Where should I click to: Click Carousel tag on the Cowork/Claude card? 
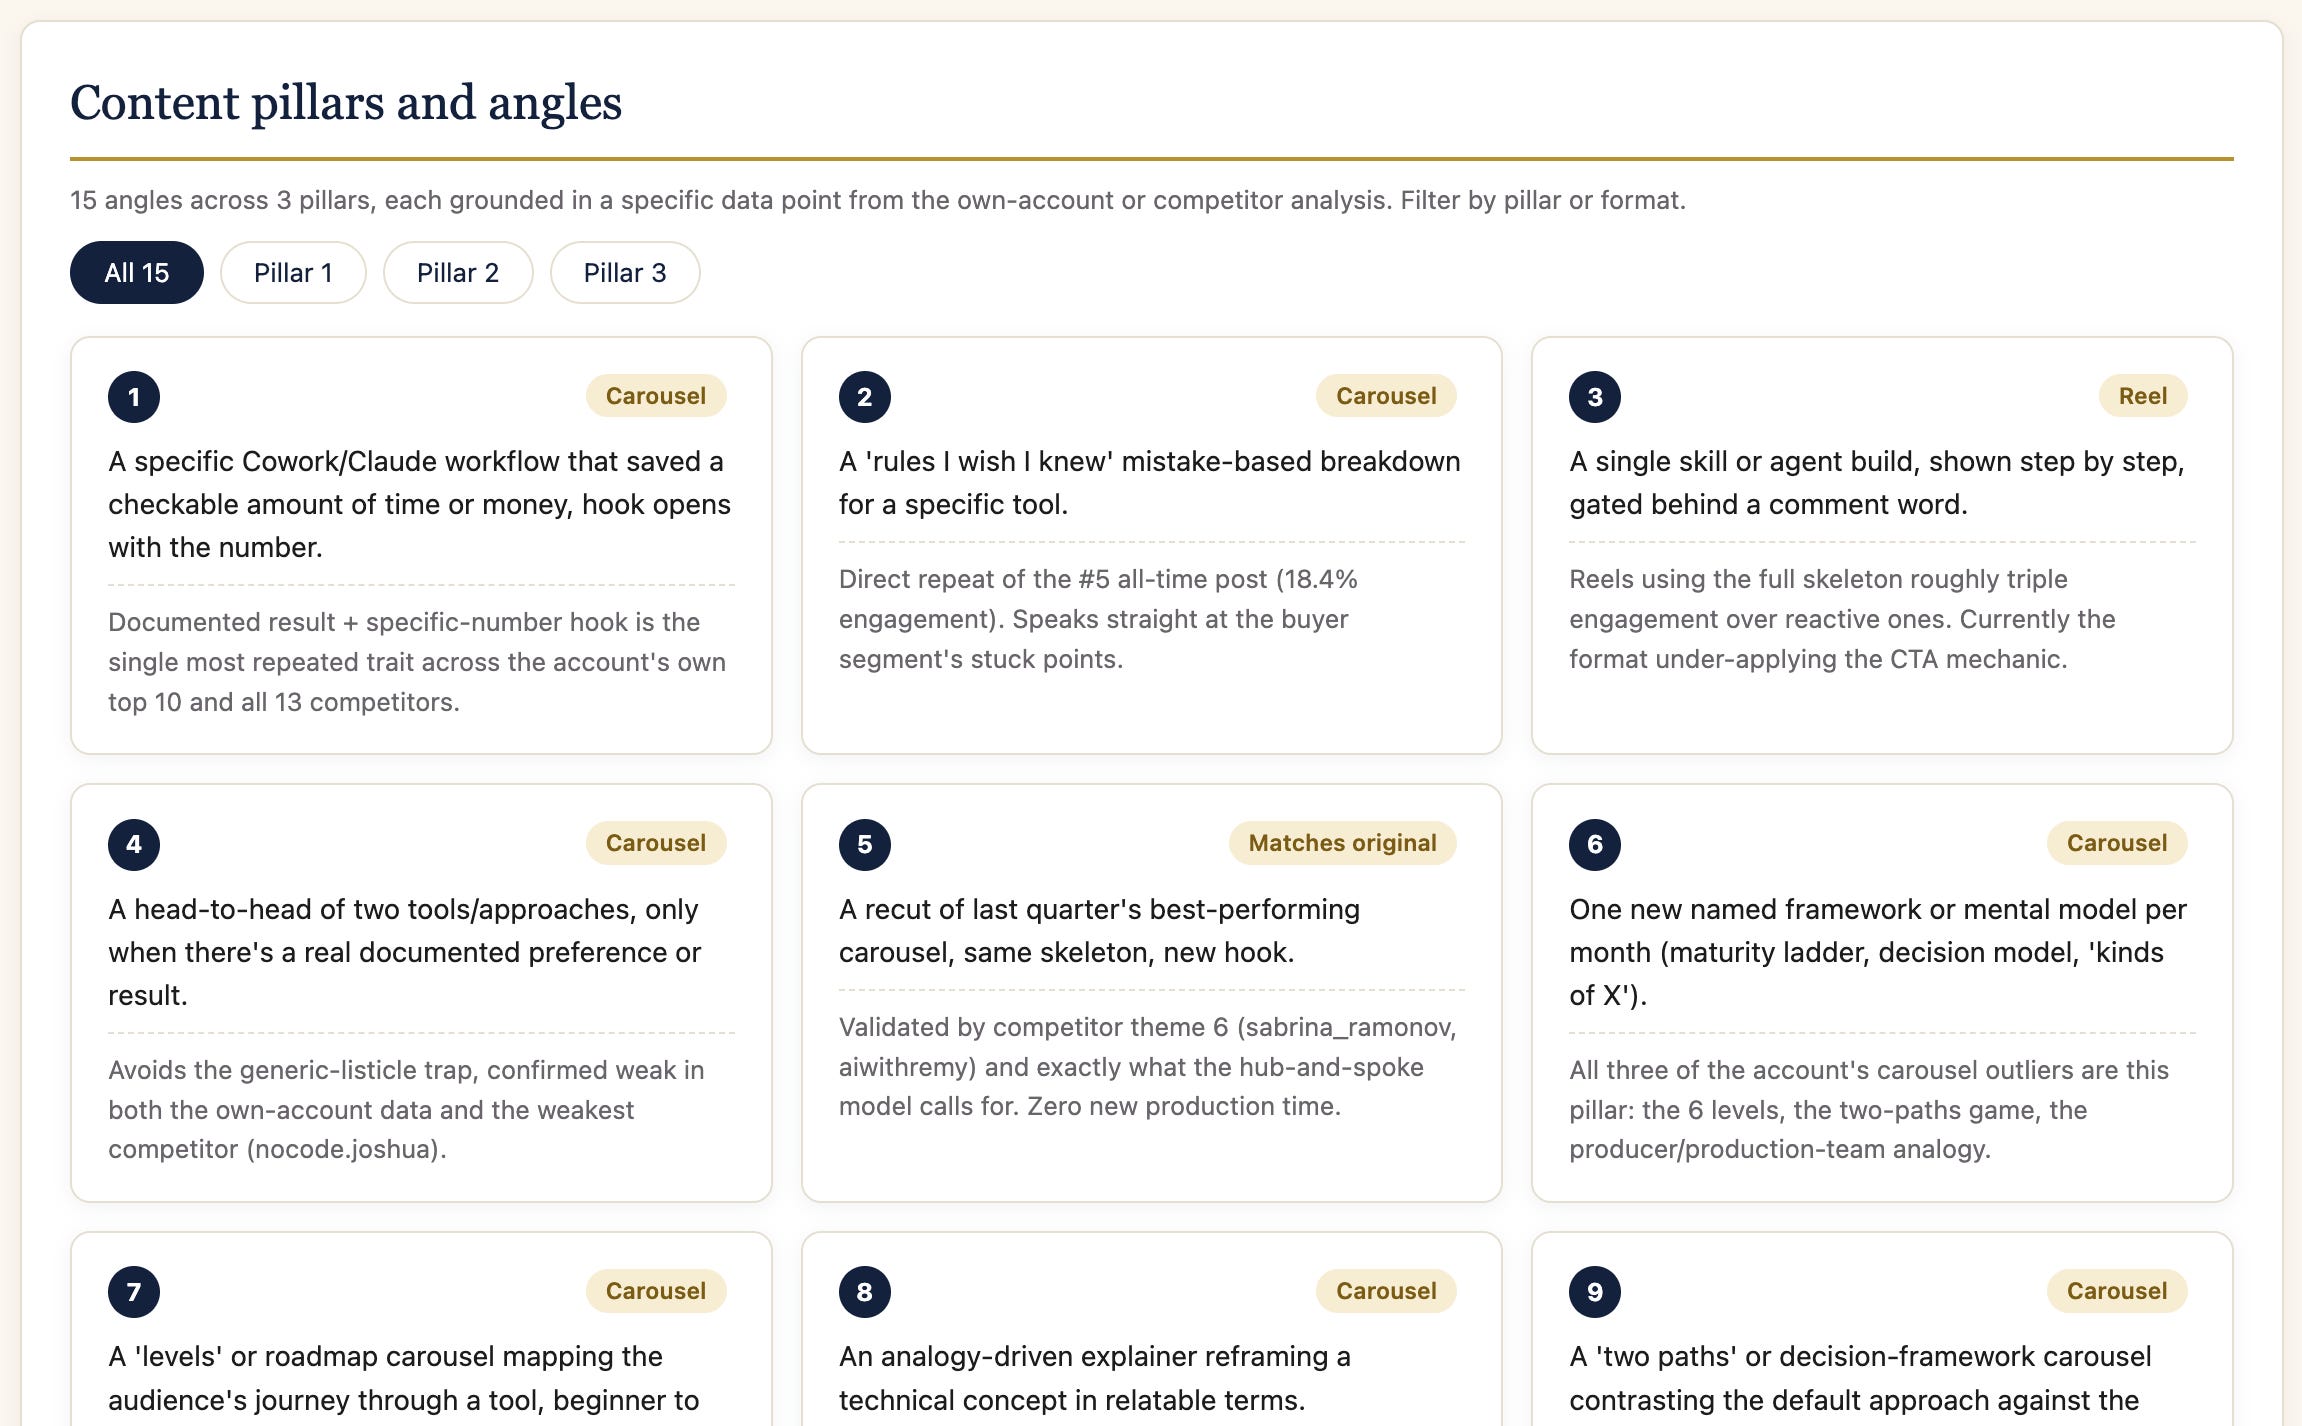(656, 396)
